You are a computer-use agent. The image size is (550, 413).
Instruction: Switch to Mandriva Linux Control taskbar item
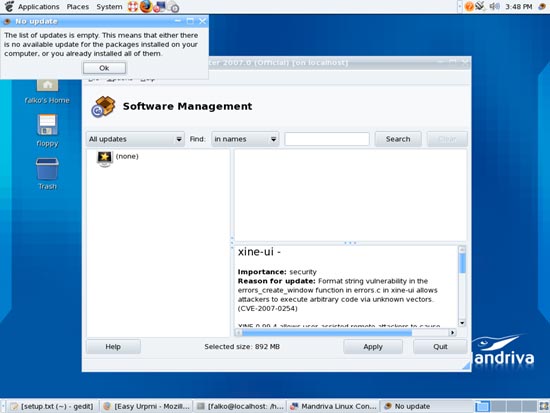click(334, 406)
